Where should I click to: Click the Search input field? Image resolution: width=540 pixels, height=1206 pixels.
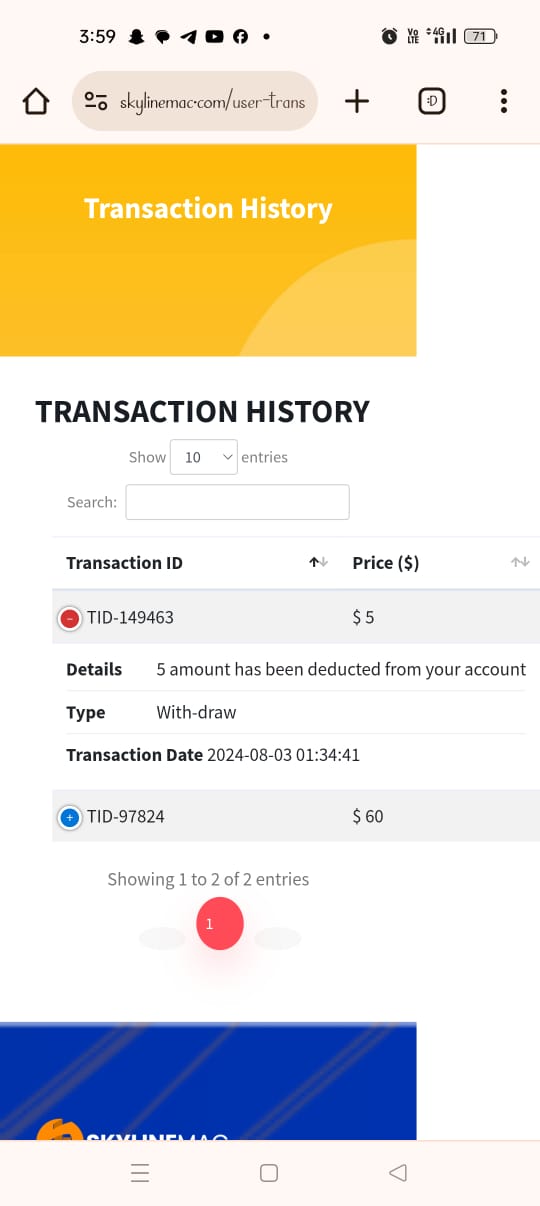point(237,502)
